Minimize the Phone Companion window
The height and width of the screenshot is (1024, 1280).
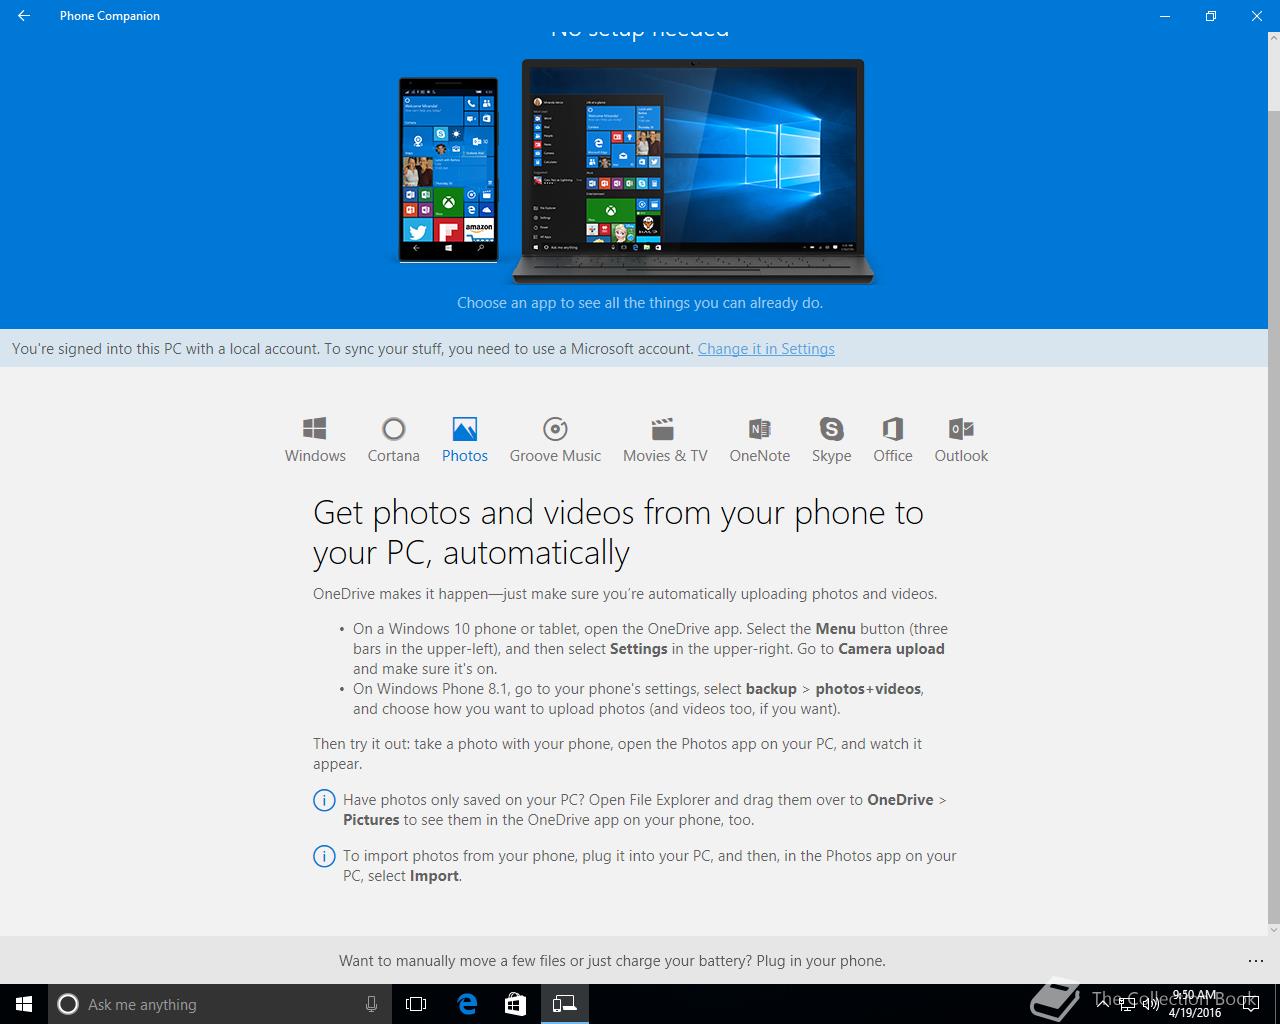click(x=1165, y=16)
